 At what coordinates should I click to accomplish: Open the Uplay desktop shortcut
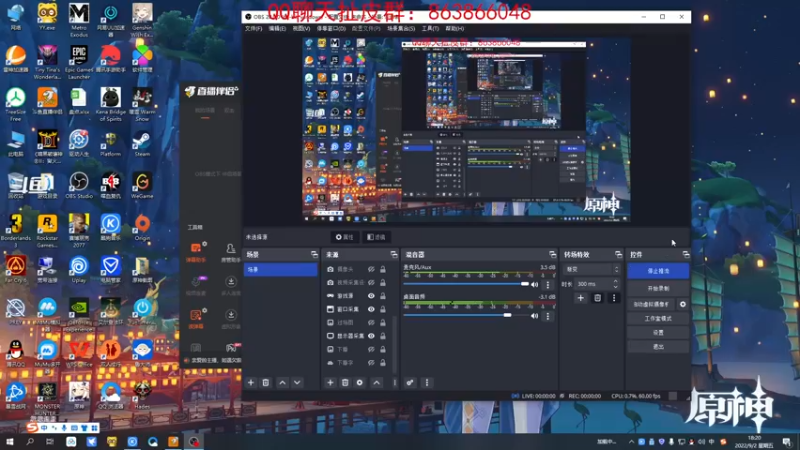79,269
